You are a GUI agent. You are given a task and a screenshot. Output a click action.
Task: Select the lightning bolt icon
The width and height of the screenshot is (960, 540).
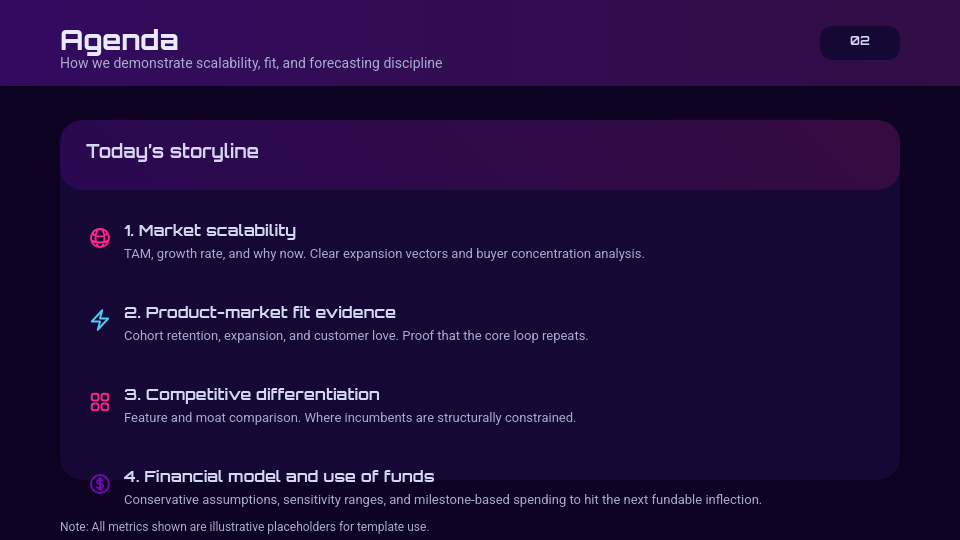(100, 320)
